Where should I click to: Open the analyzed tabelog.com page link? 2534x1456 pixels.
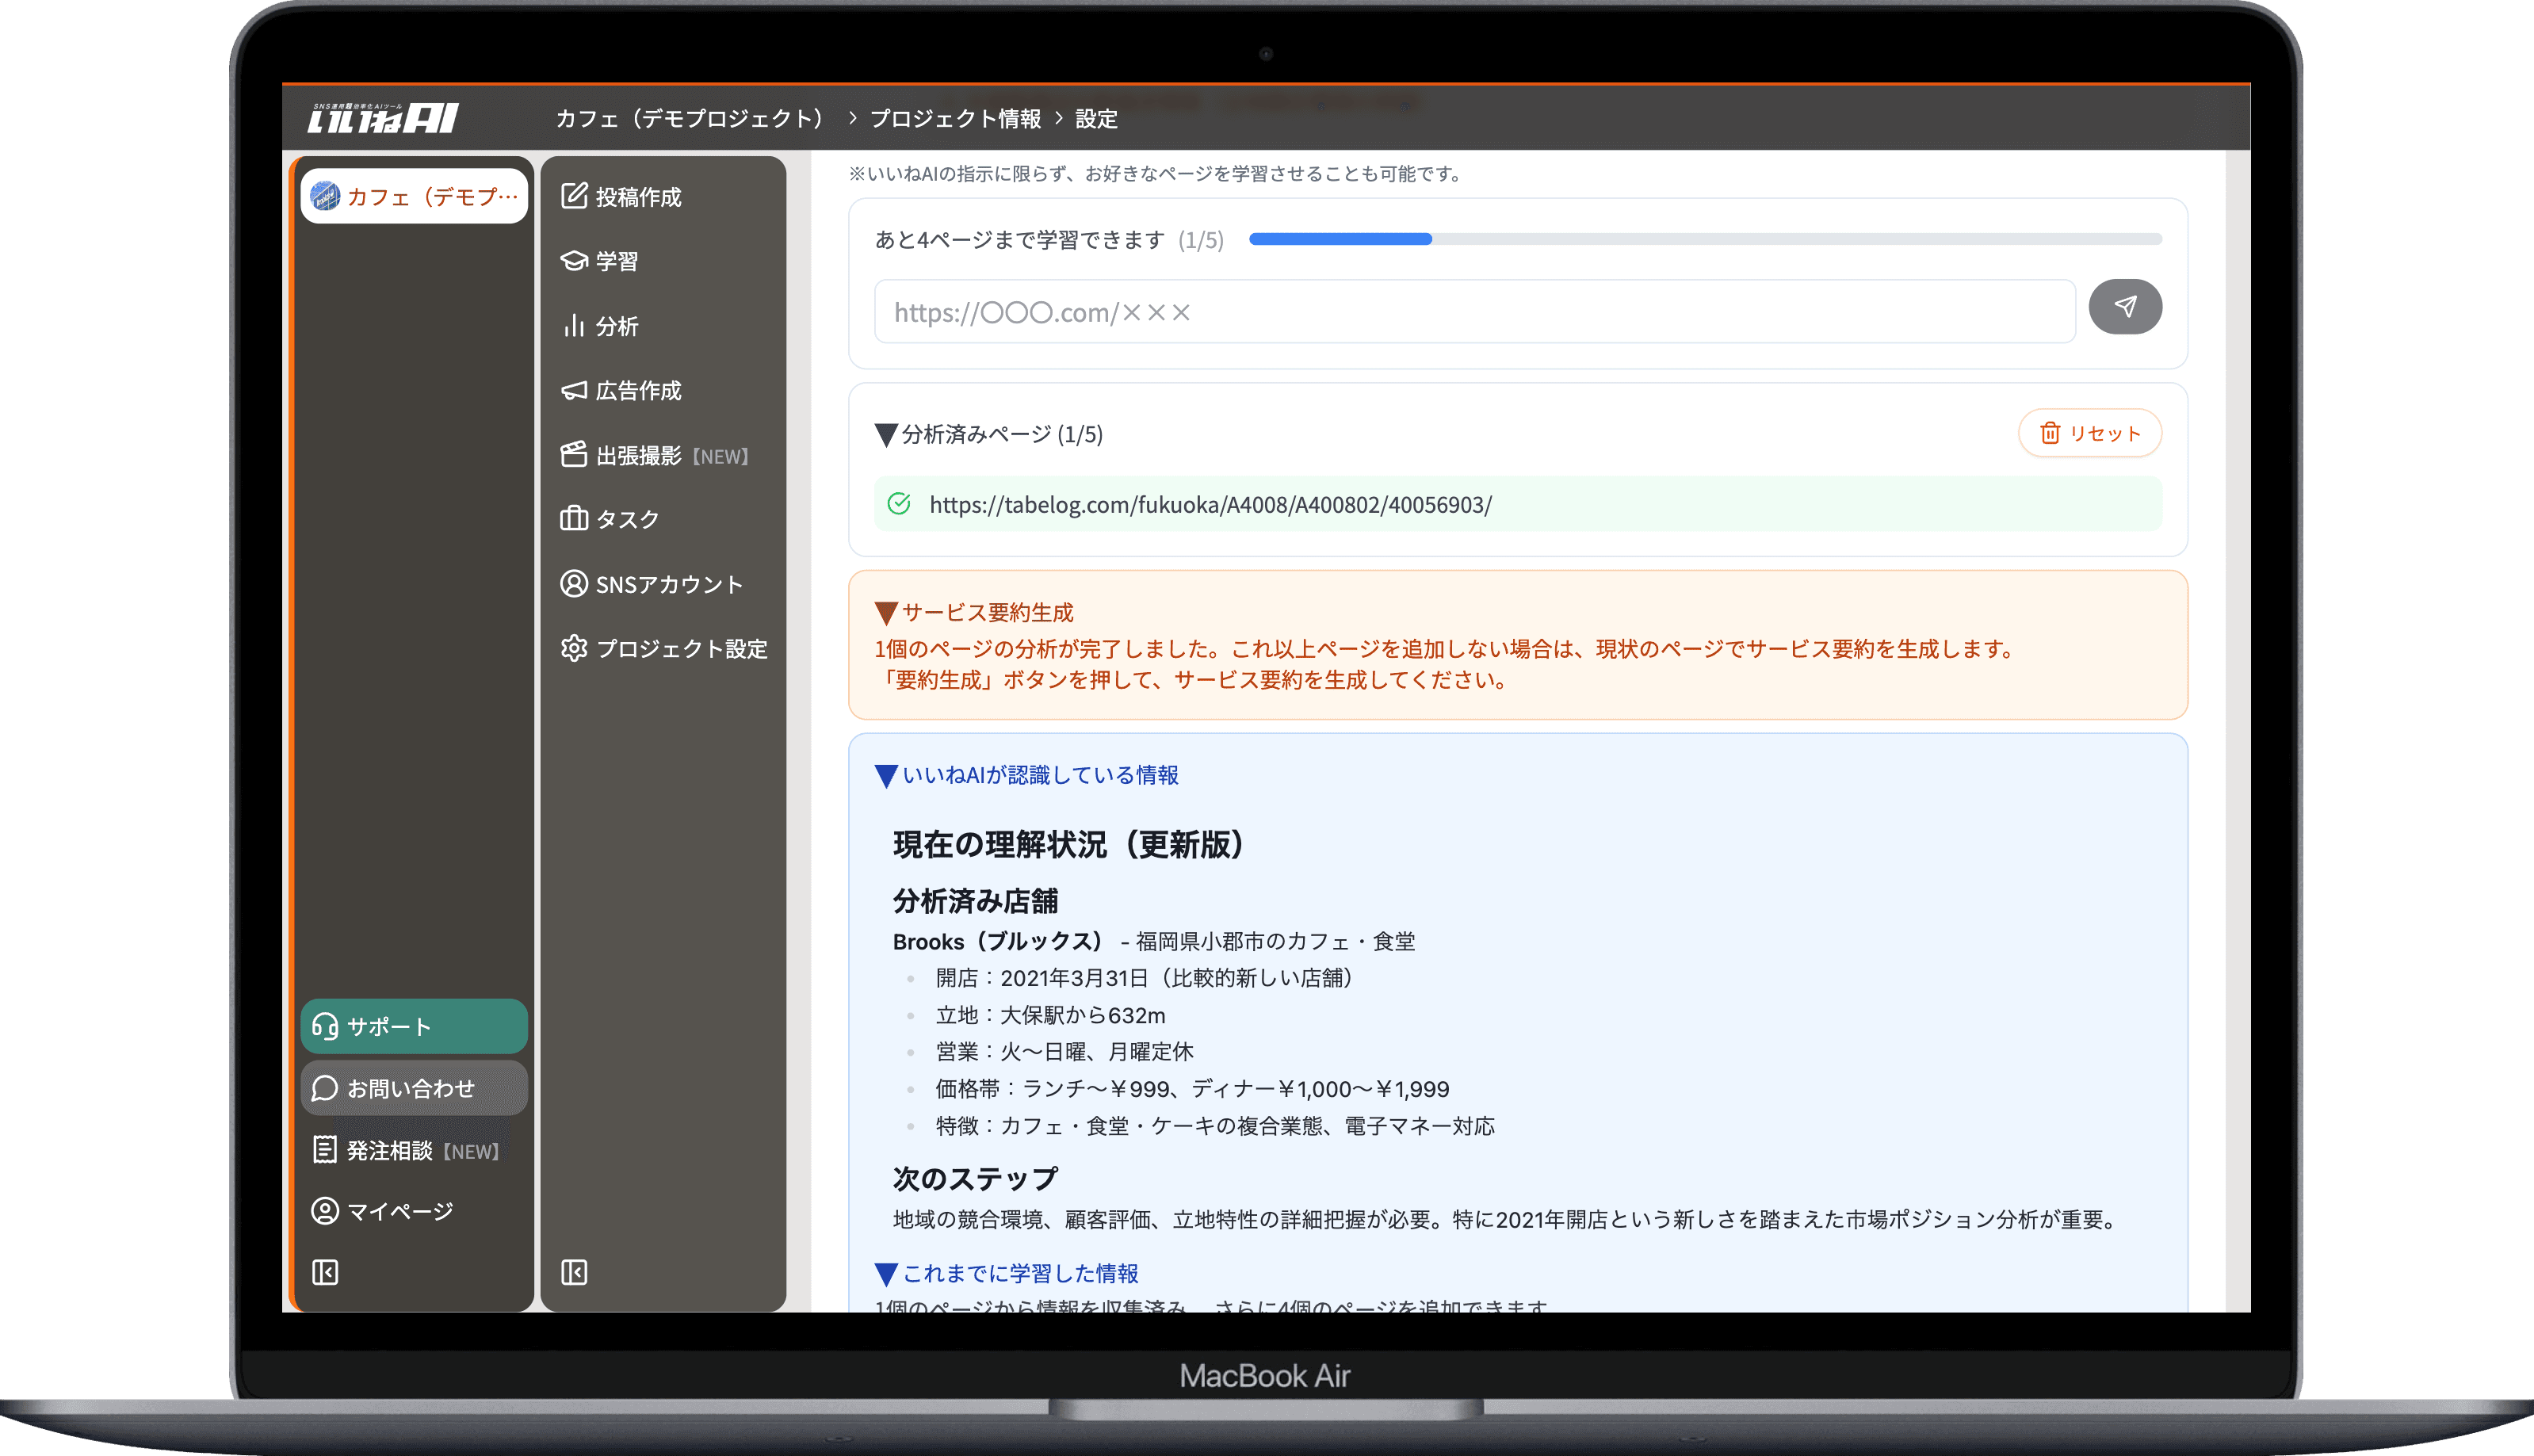[1209, 505]
